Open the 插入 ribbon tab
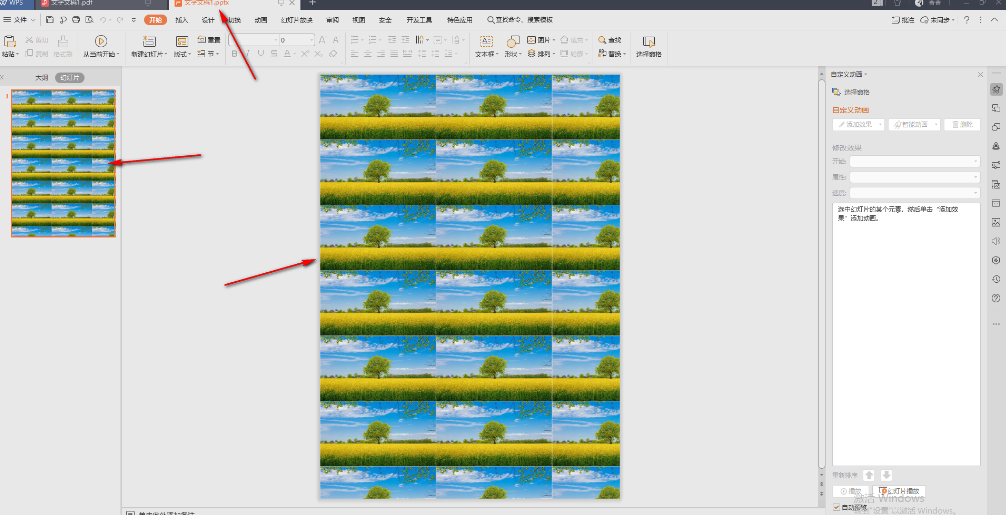The height and width of the screenshot is (515, 1006). (182, 19)
